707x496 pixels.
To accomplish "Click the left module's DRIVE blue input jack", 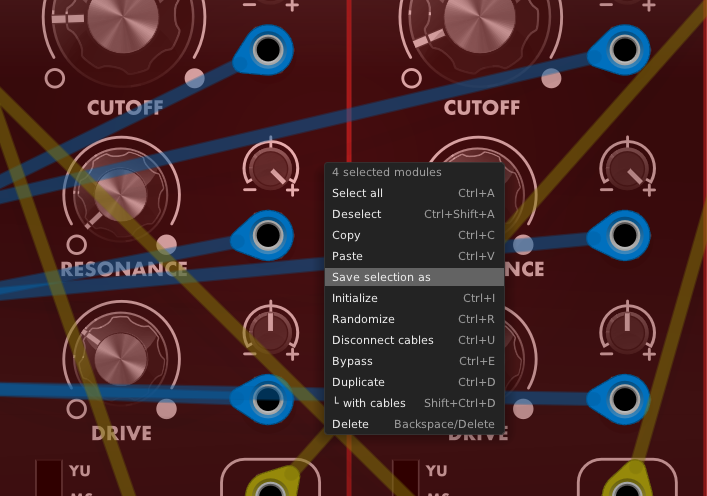I will 268,399.
